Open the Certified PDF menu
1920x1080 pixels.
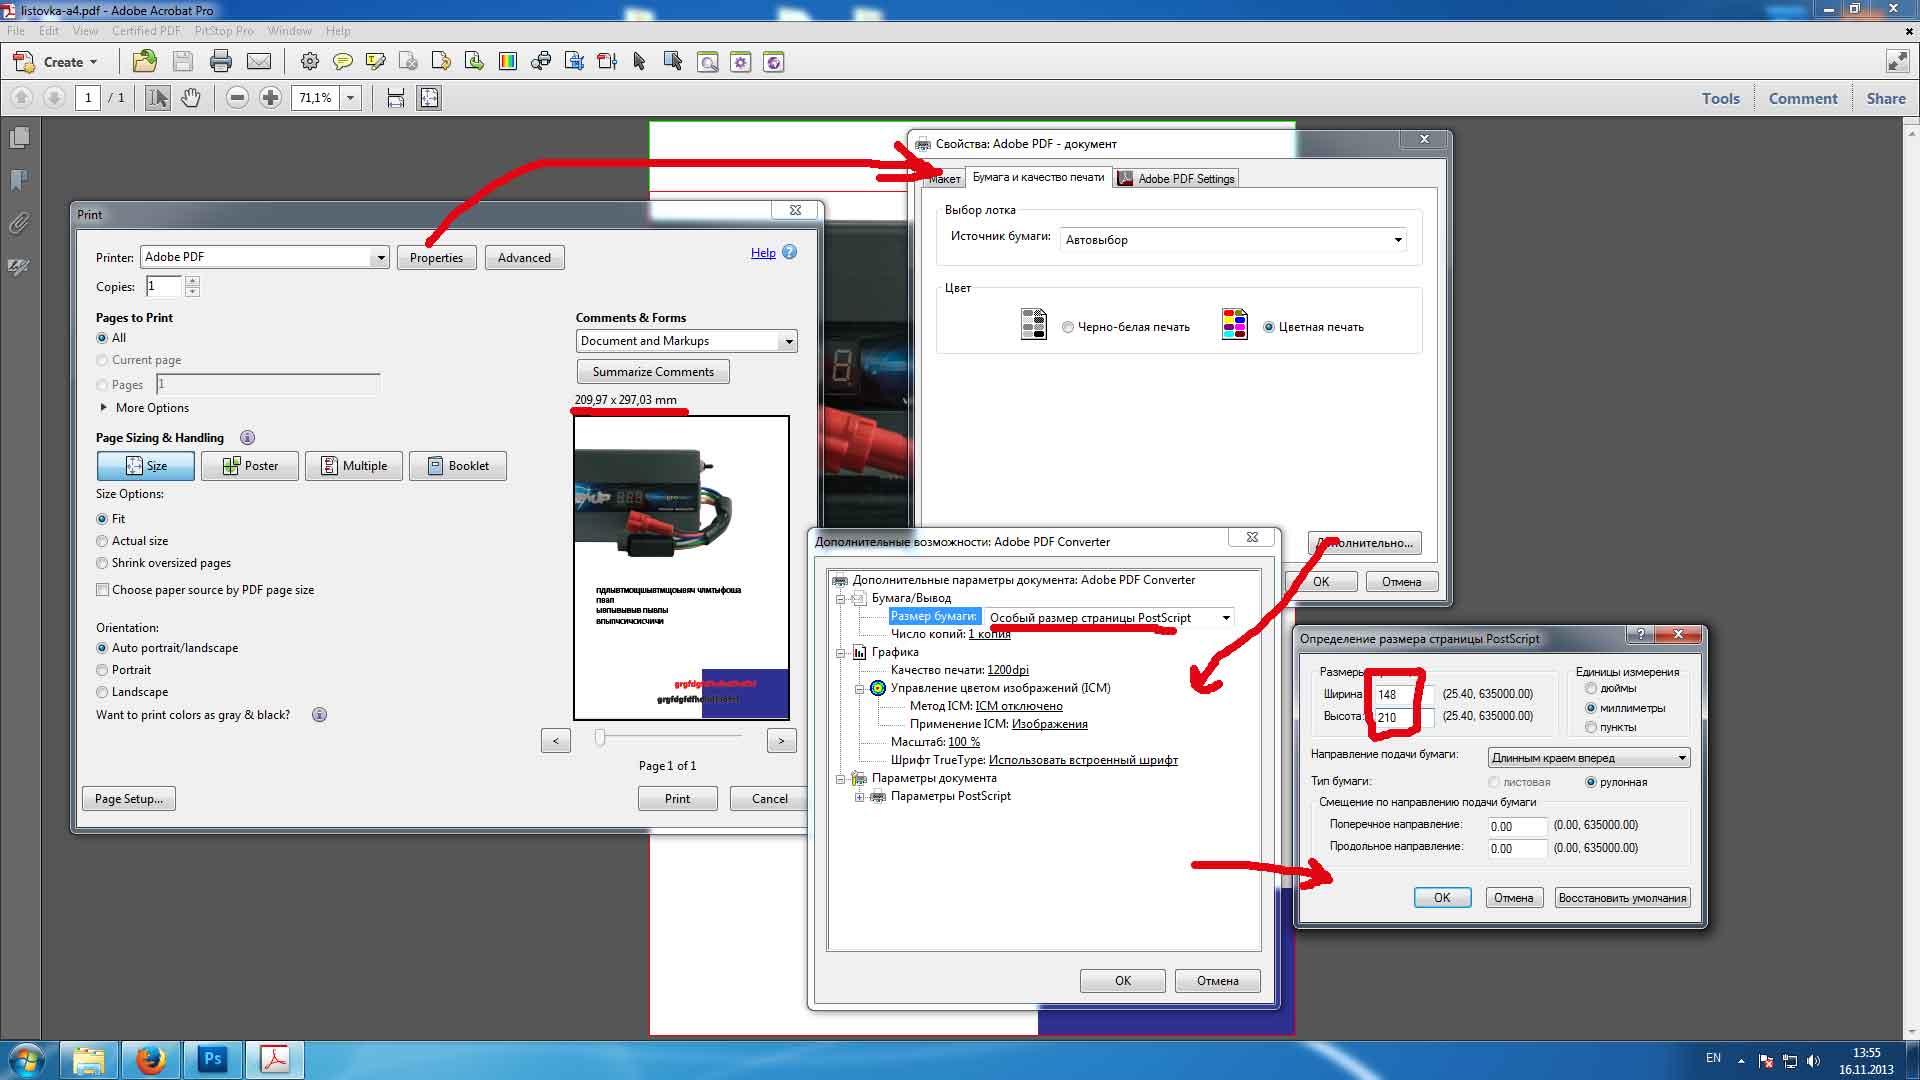(x=147, y=31)
